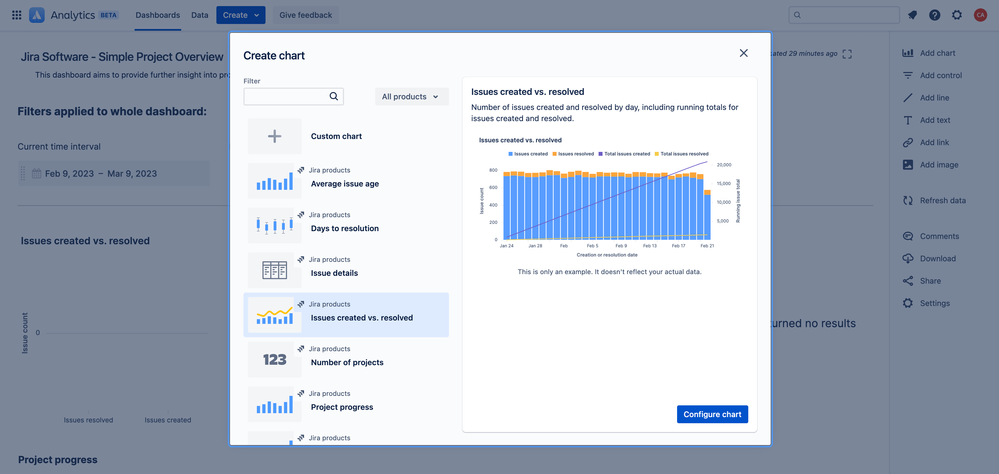
Task: Choose the Number of projects list label
Action: 347,362
